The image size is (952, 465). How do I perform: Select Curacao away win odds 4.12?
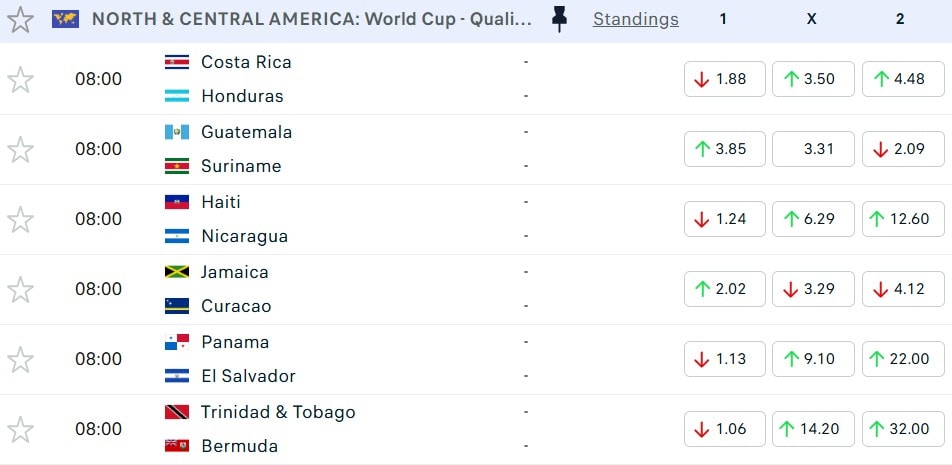pyautogui.click(x=901, y=289)
